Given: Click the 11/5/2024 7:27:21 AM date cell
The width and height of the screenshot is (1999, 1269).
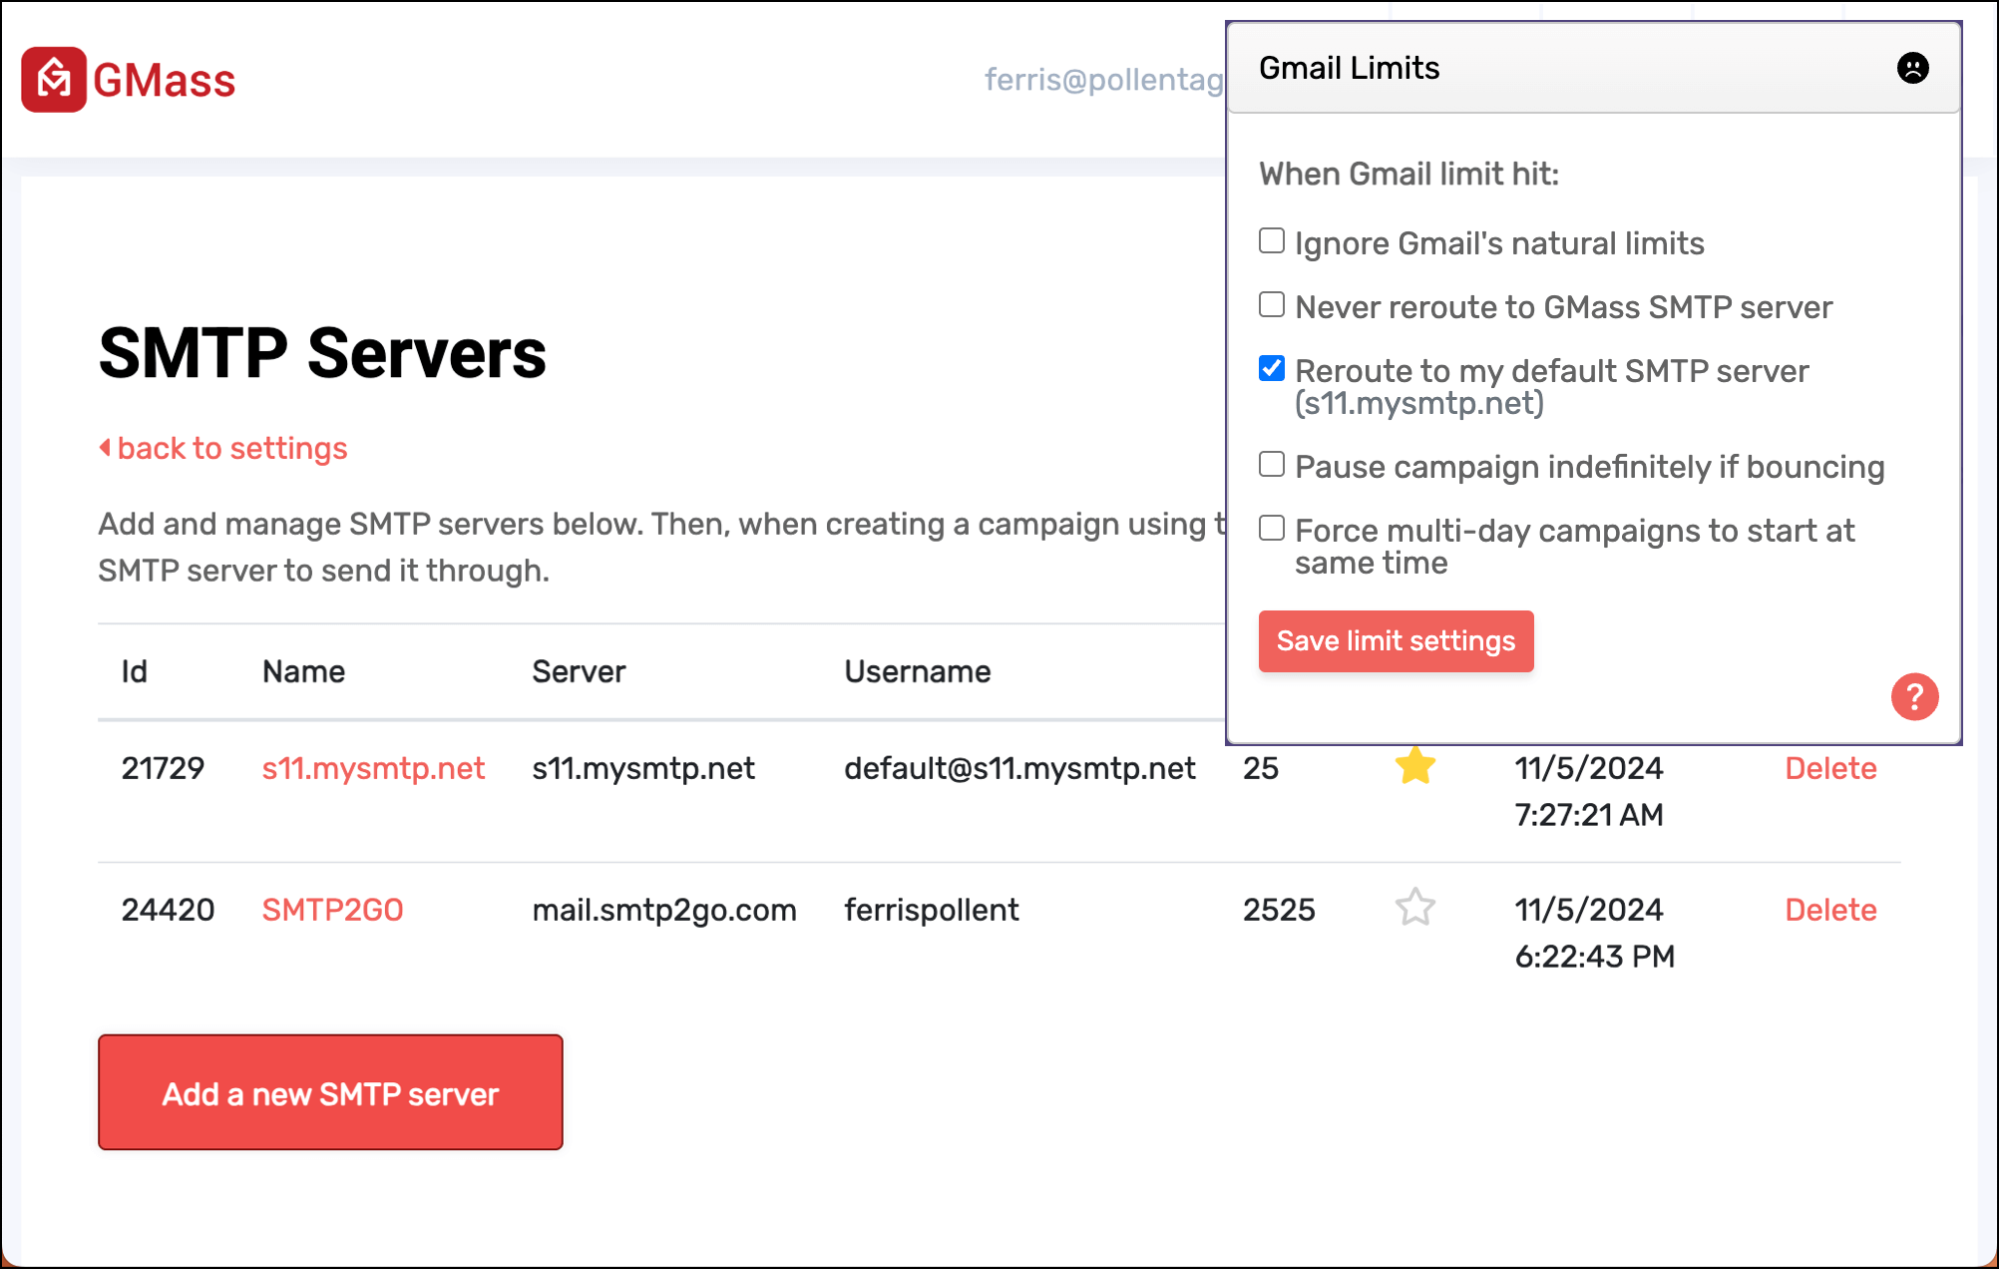Looking at the screenshot, I should click(x=1589, y=791).
